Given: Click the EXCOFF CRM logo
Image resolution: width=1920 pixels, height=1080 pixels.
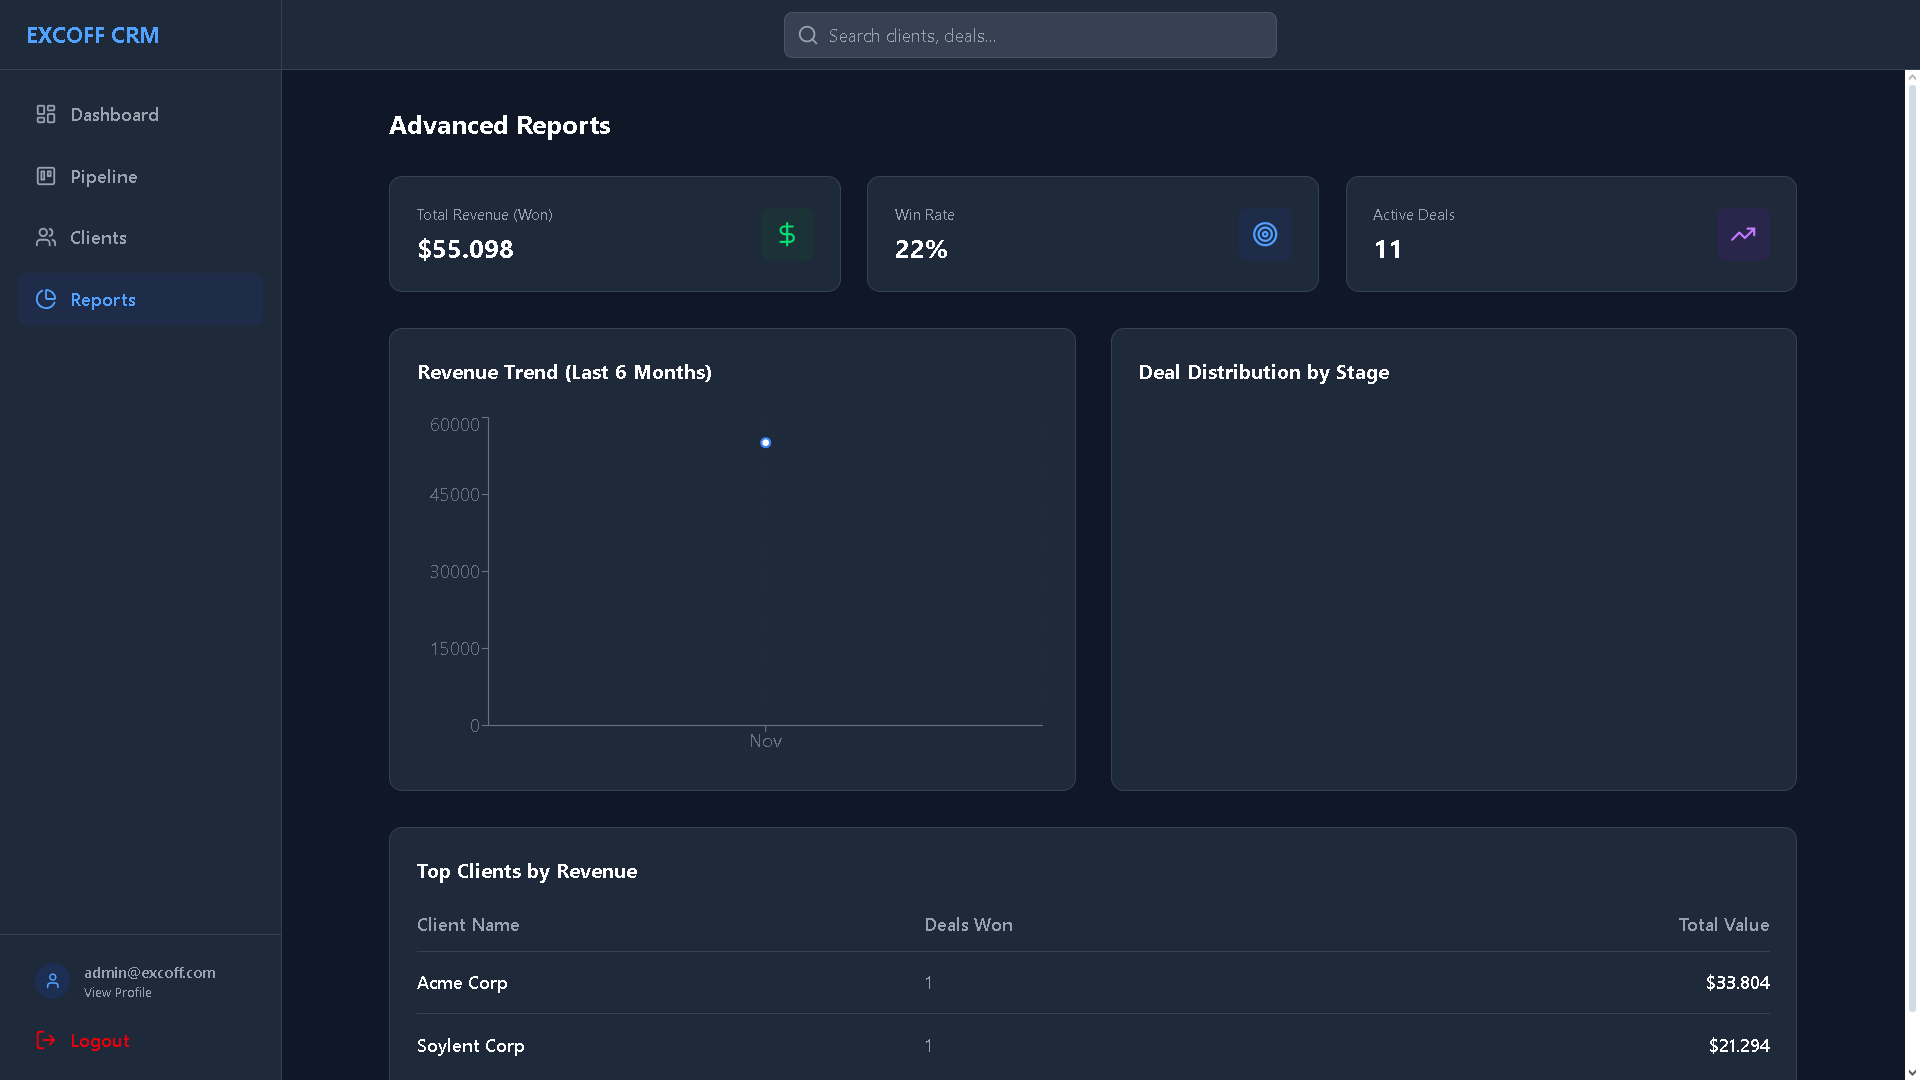Looking at the screenshot, I should (x=93, y=35).
